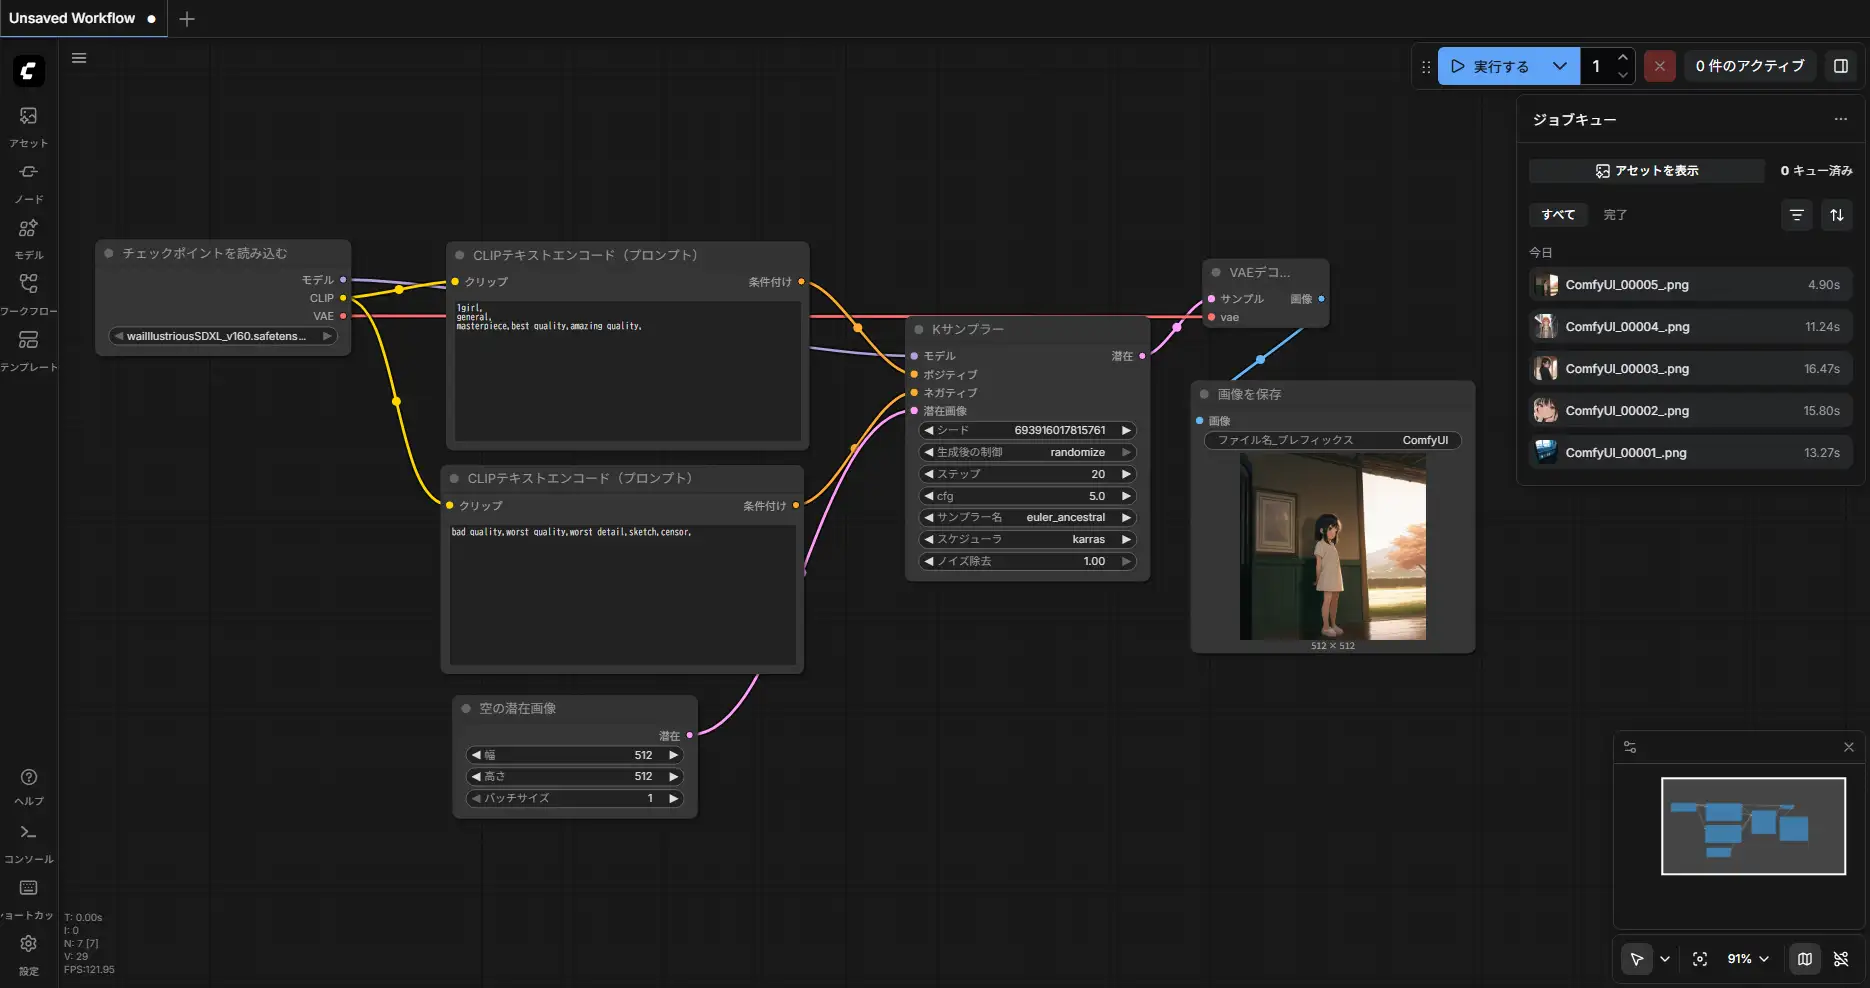Select the すべて tab in job queue
Image resolution: width=1870 pixels, height=988 pixels.
coord(1557,215)
